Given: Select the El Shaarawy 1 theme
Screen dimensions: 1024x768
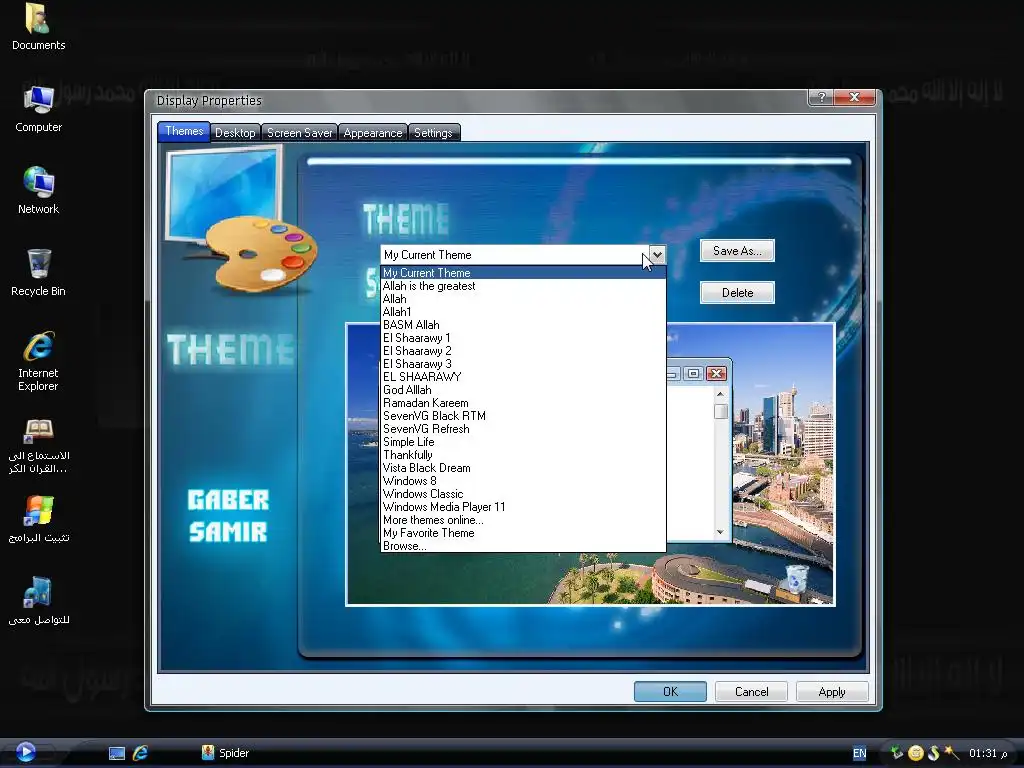Looking at the screenshot, I should 523,338.
